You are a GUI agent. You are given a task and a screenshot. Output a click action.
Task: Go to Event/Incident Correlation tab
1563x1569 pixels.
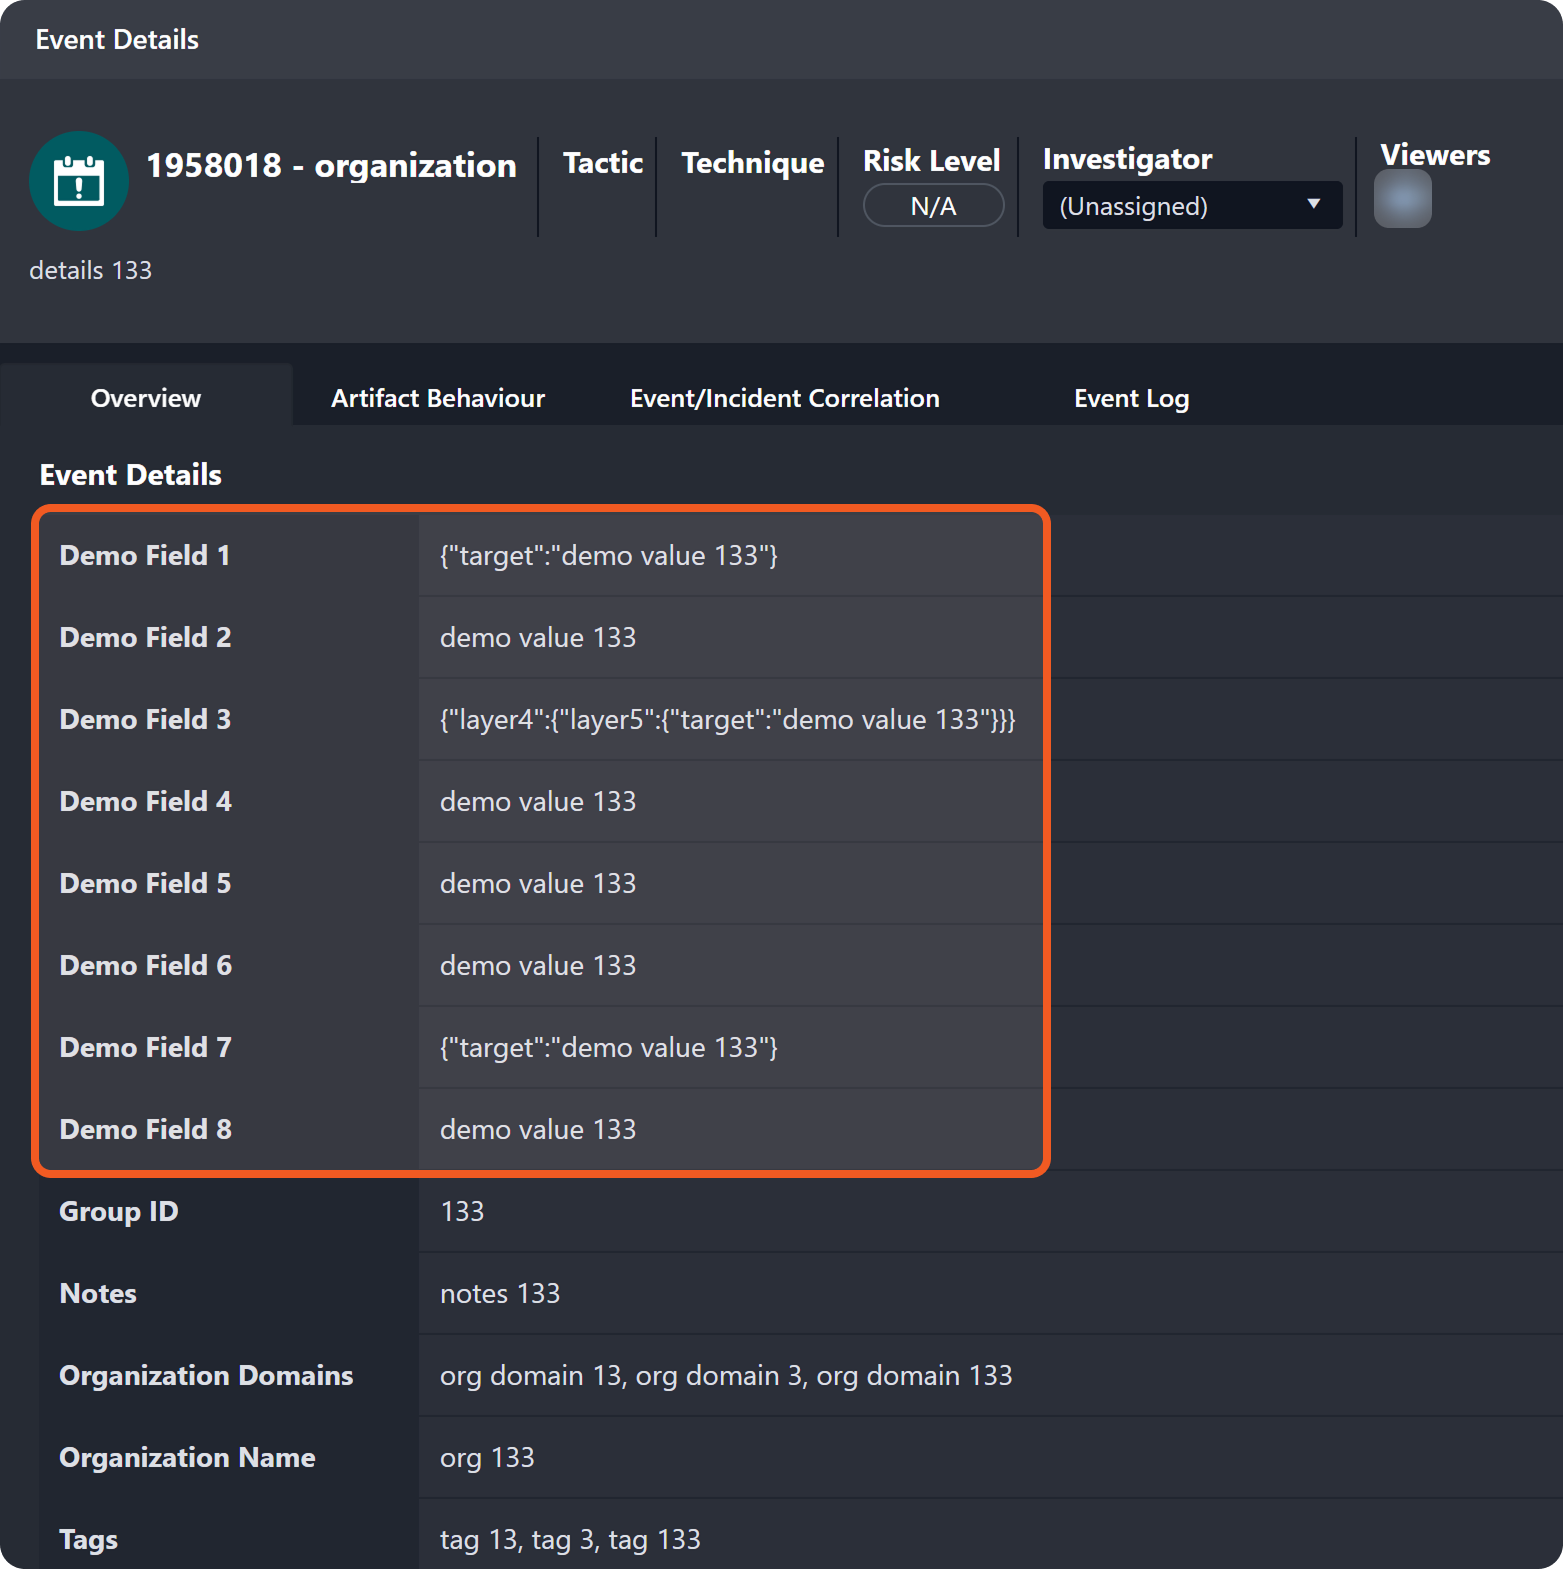(x=784, y=398)
